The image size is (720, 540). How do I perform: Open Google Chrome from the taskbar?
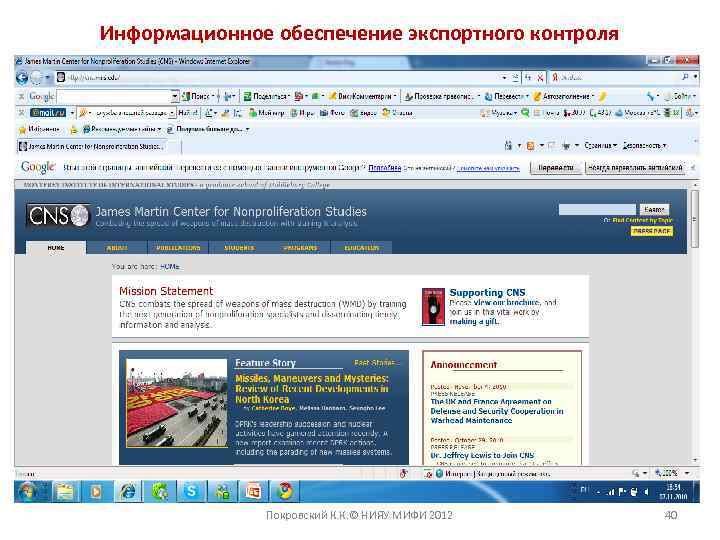[285, 492]
